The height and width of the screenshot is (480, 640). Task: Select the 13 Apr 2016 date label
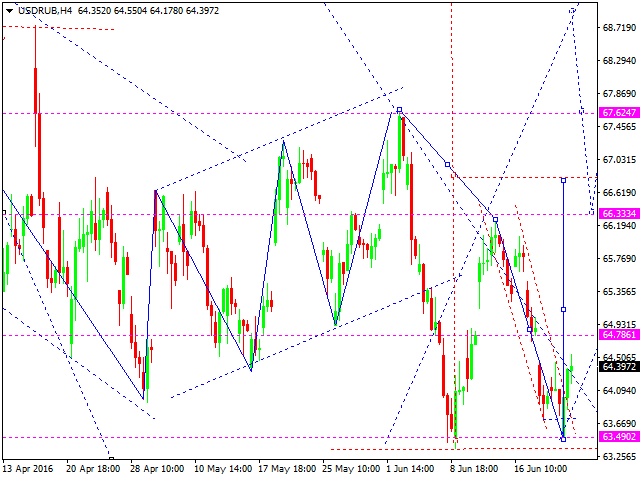coord(29,469)
